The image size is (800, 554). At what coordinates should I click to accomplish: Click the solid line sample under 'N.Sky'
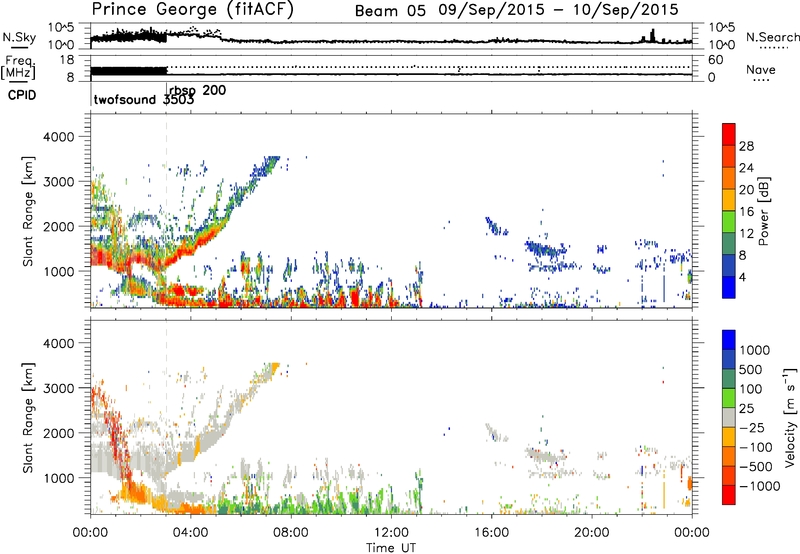(19, 47)
